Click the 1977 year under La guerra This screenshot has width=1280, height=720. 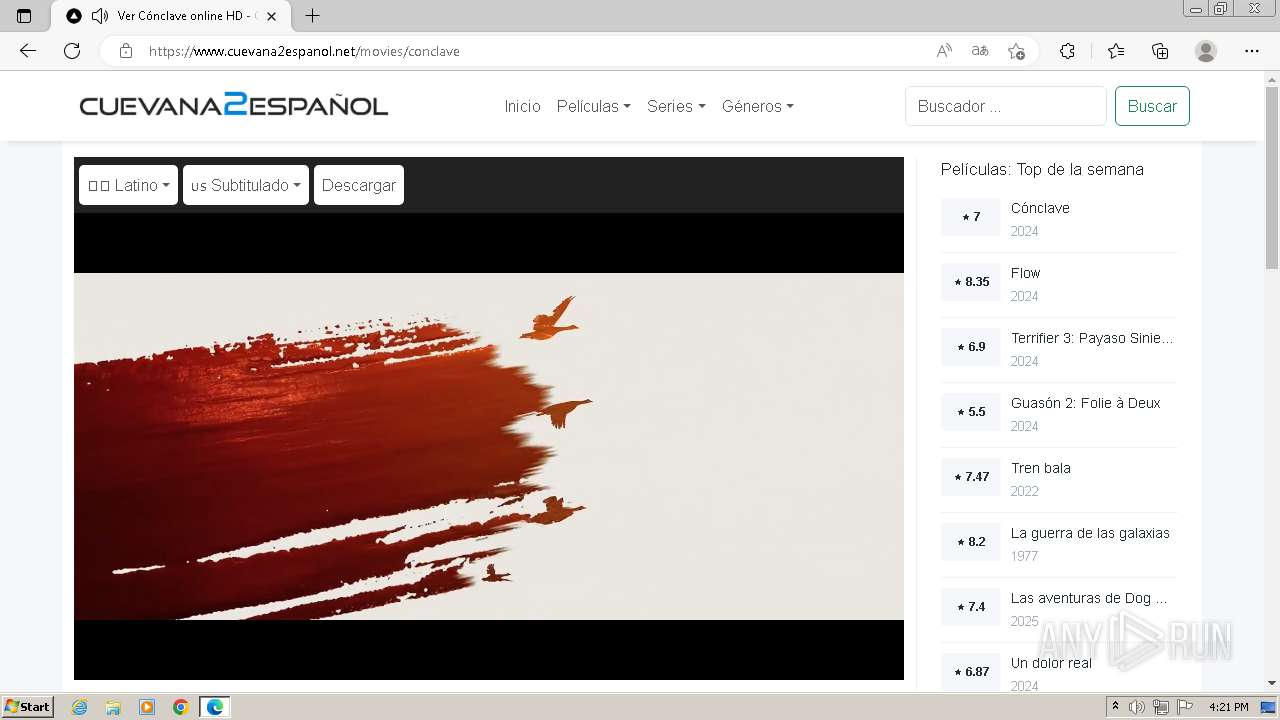coord(1024,556)
